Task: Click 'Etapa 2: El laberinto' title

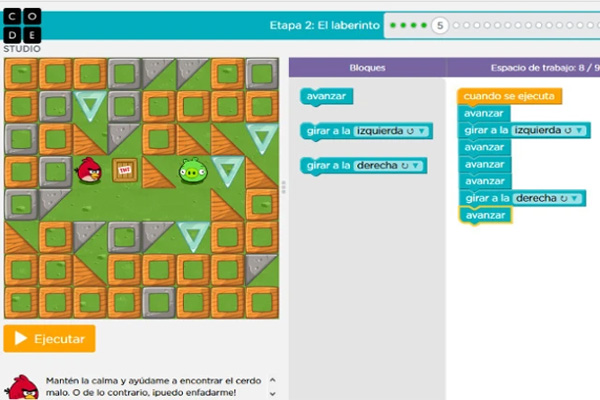Action: click(324, 25)
